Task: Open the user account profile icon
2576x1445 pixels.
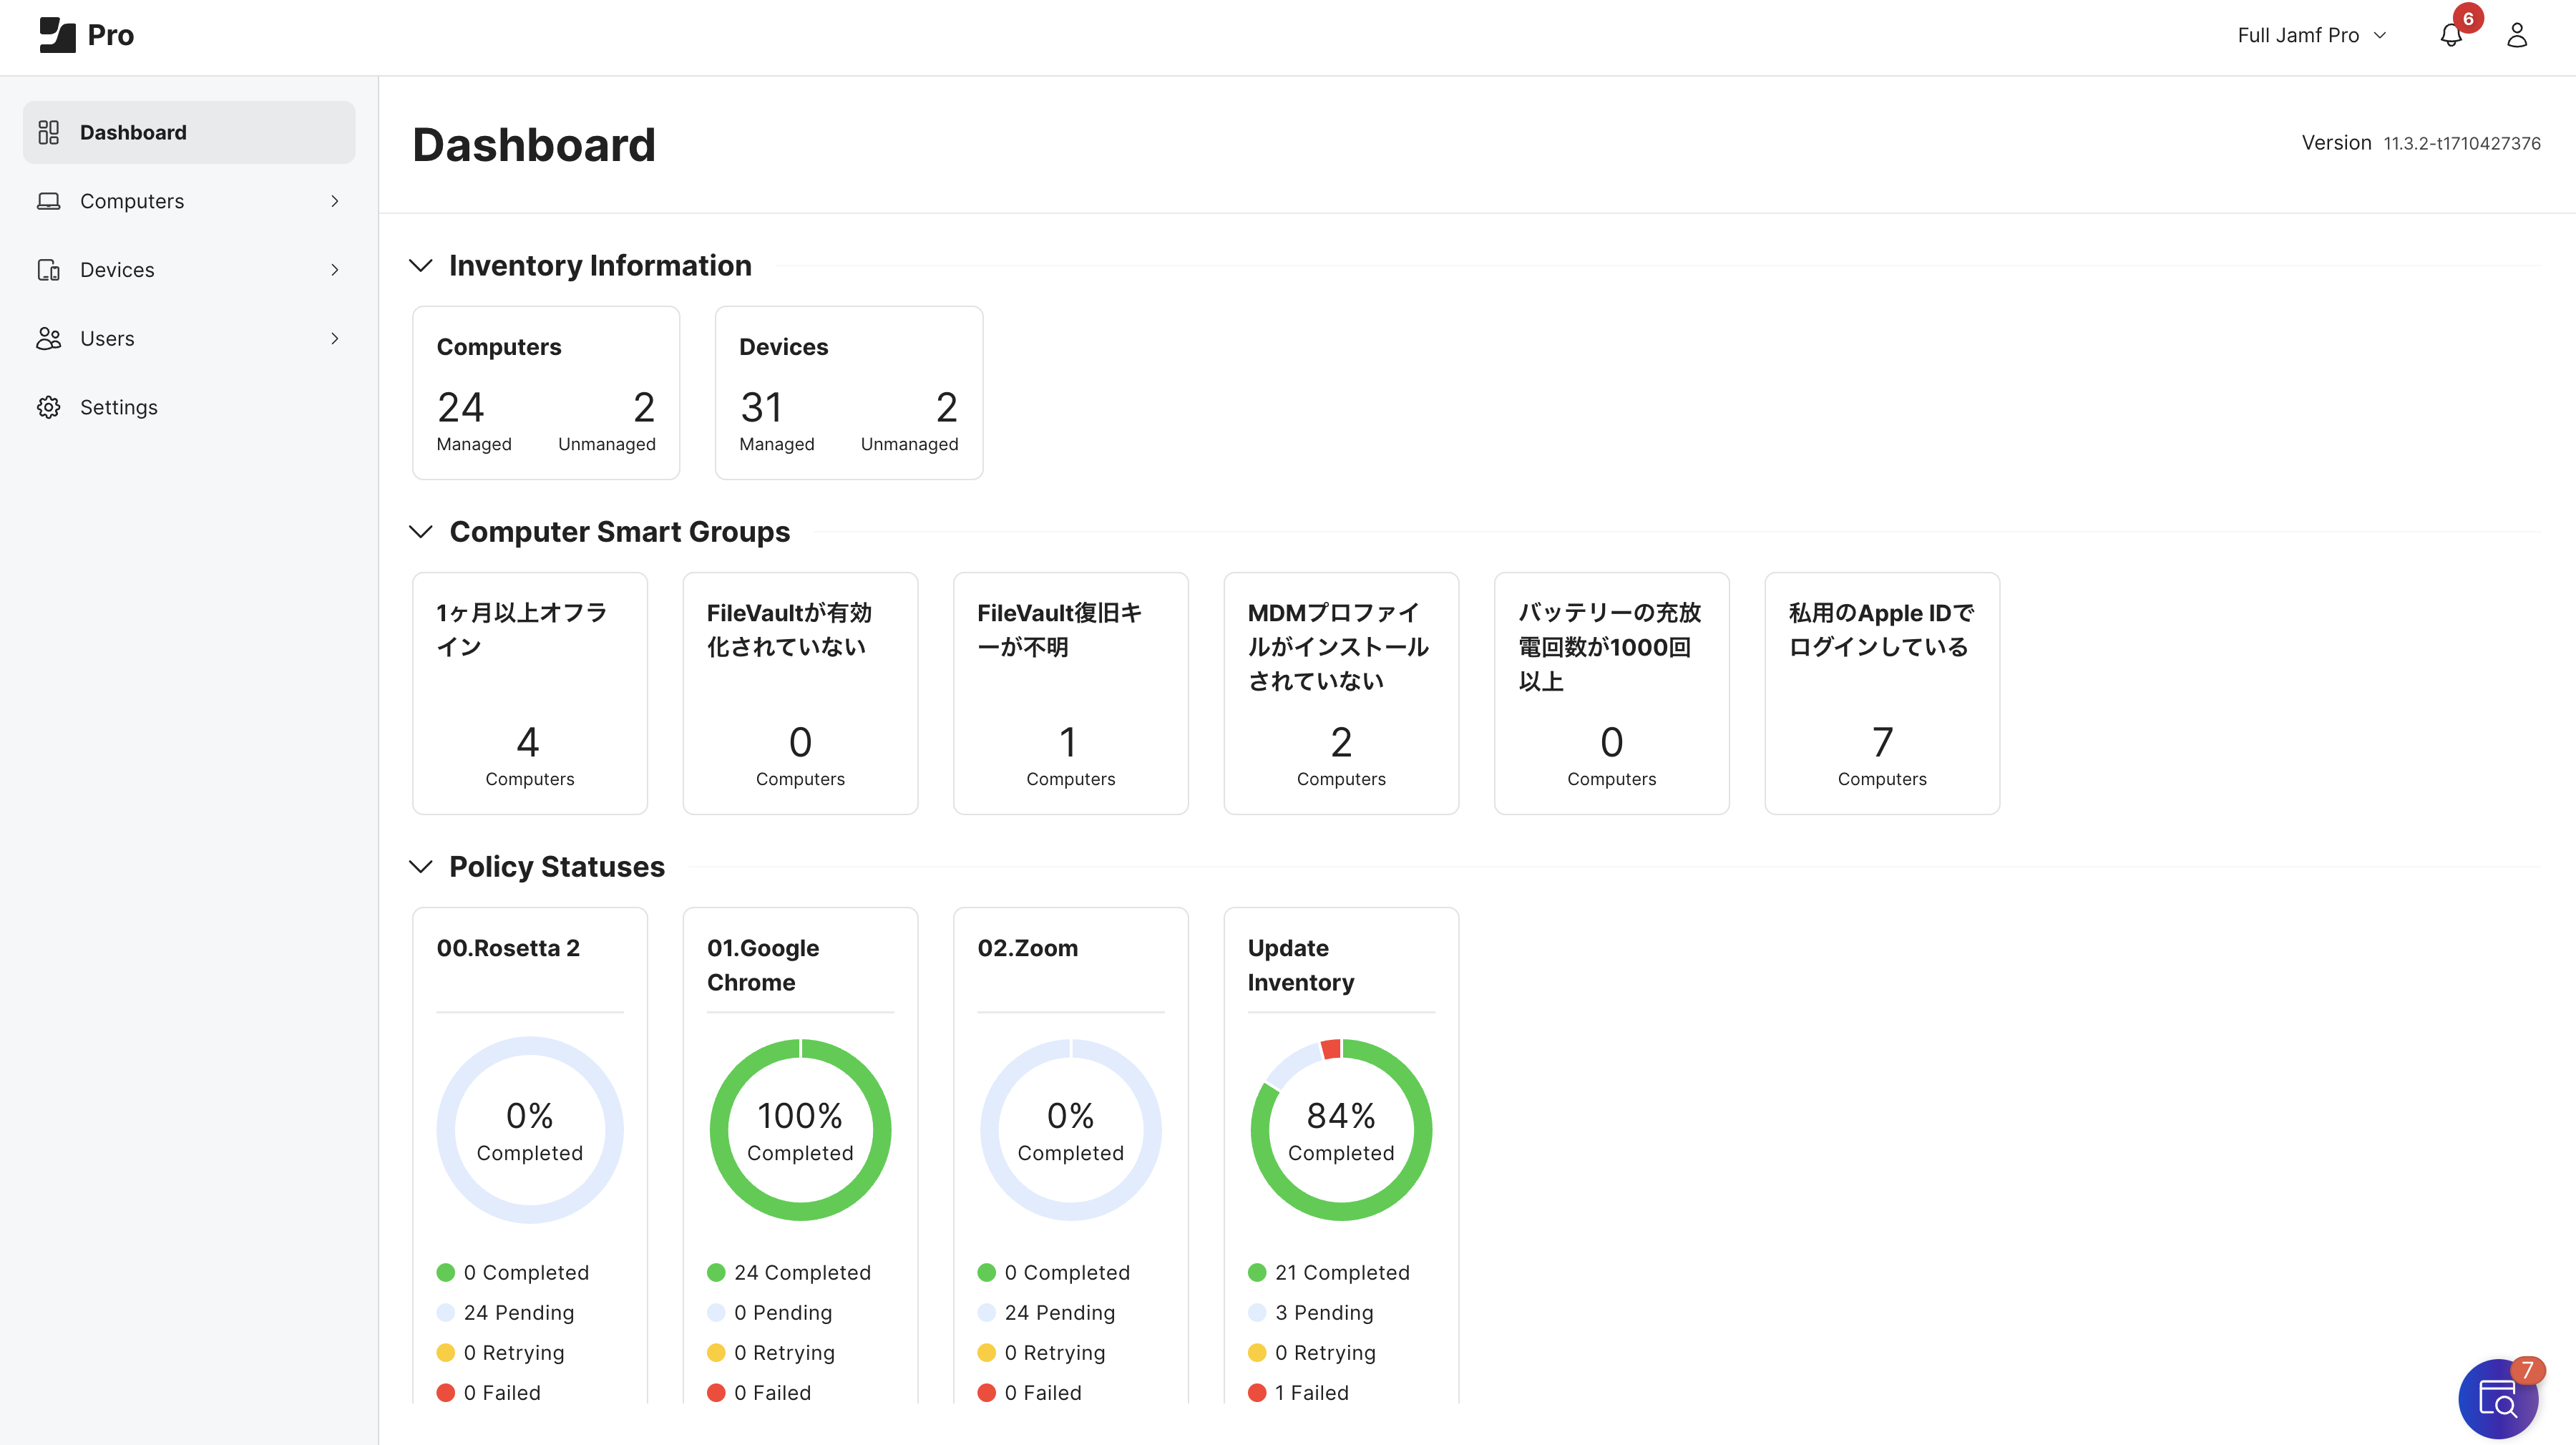Action: click(2516, 36)
